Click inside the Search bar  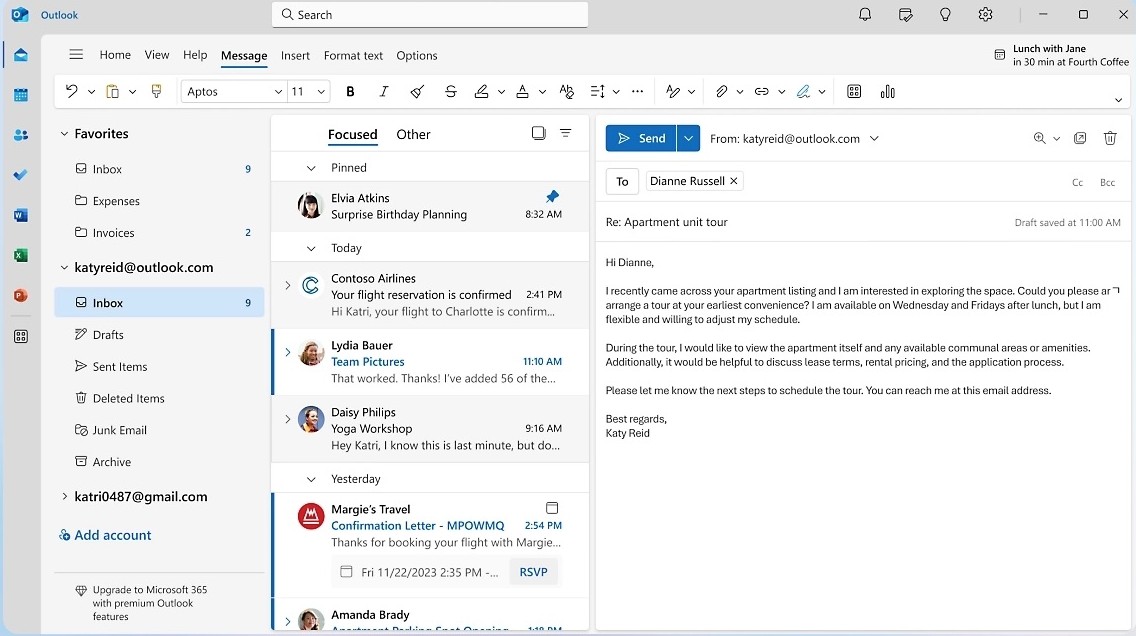click(429, 14)
